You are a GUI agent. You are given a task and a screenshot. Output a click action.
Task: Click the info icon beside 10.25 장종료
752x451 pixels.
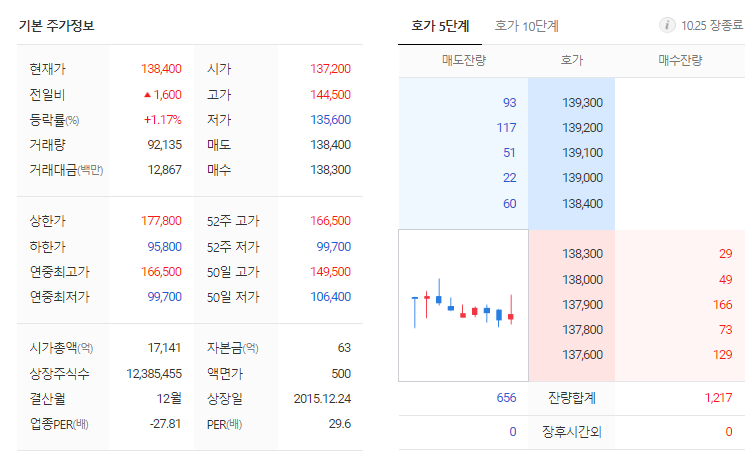pyautogui.click(x=667, y=25)
